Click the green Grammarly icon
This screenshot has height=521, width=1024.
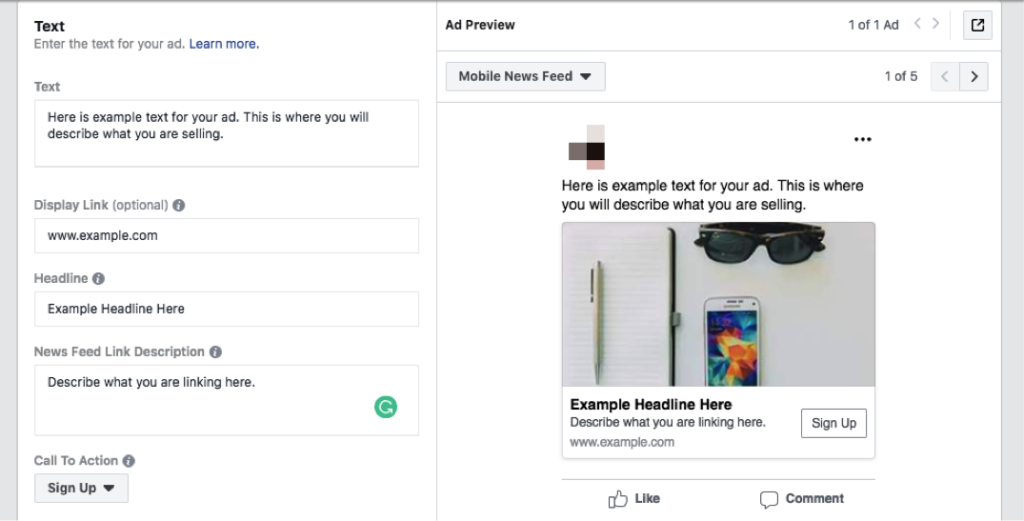coord(386,407)
